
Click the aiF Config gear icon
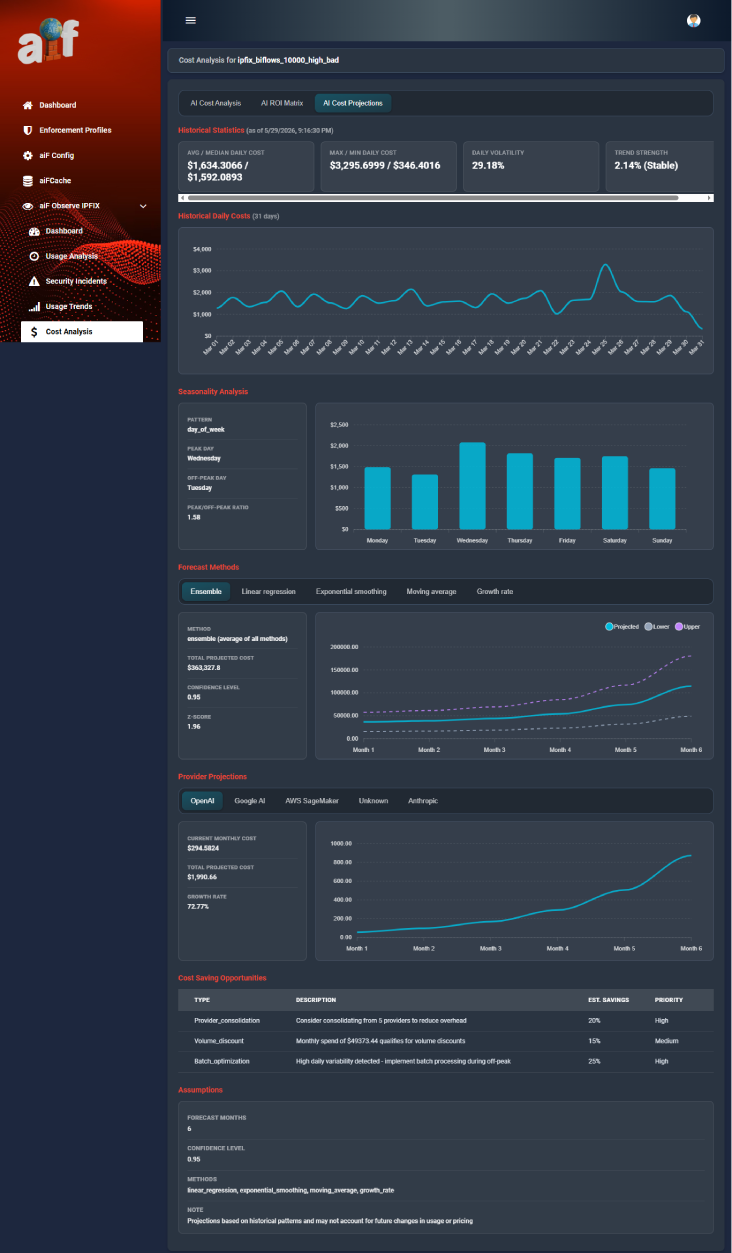28,156
